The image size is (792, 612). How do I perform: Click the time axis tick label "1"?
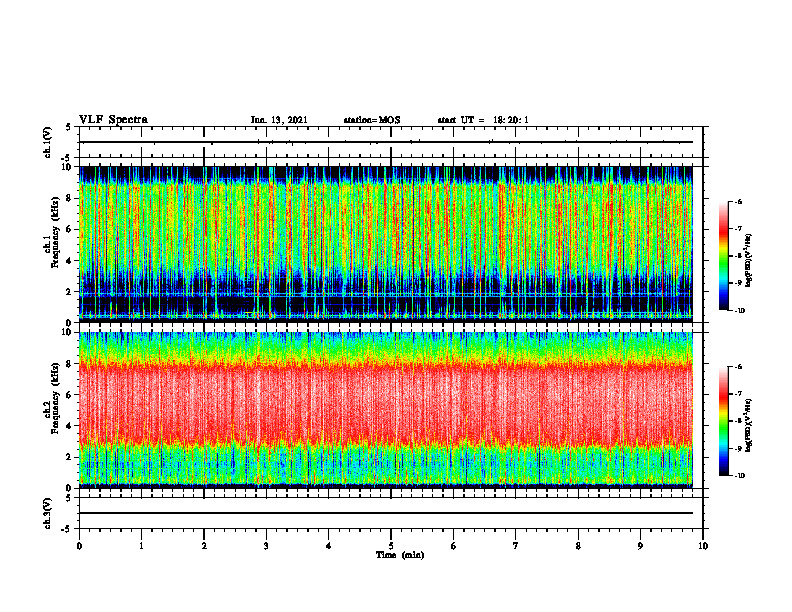pyautogui.click(x=141, y=546)
